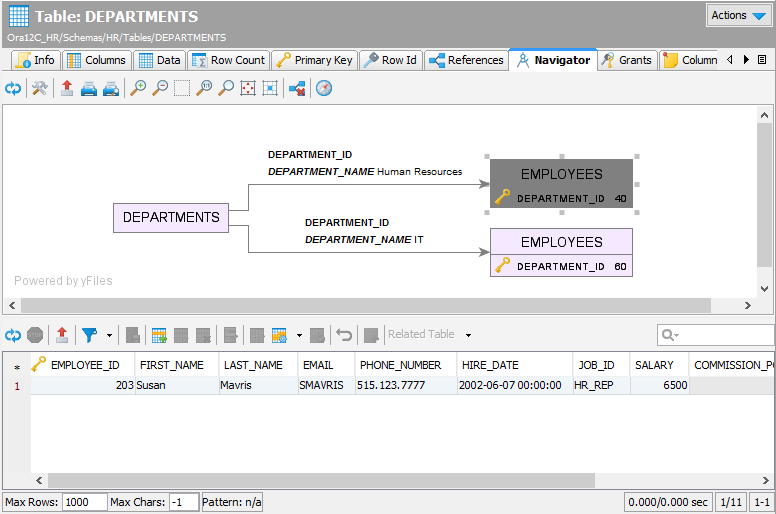Expand the filter dropdown arrow

pos(108,334)
